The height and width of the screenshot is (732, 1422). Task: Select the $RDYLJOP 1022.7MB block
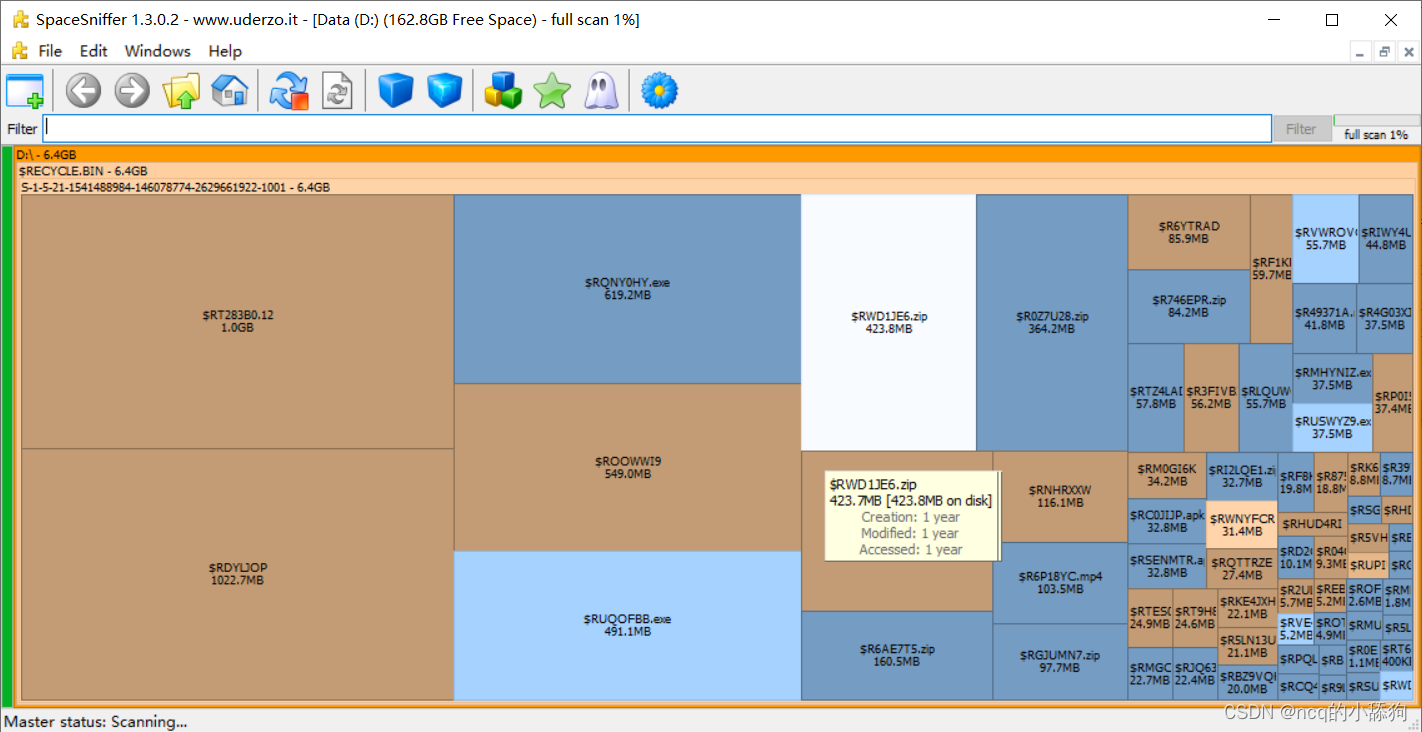(x=238, y=574)
